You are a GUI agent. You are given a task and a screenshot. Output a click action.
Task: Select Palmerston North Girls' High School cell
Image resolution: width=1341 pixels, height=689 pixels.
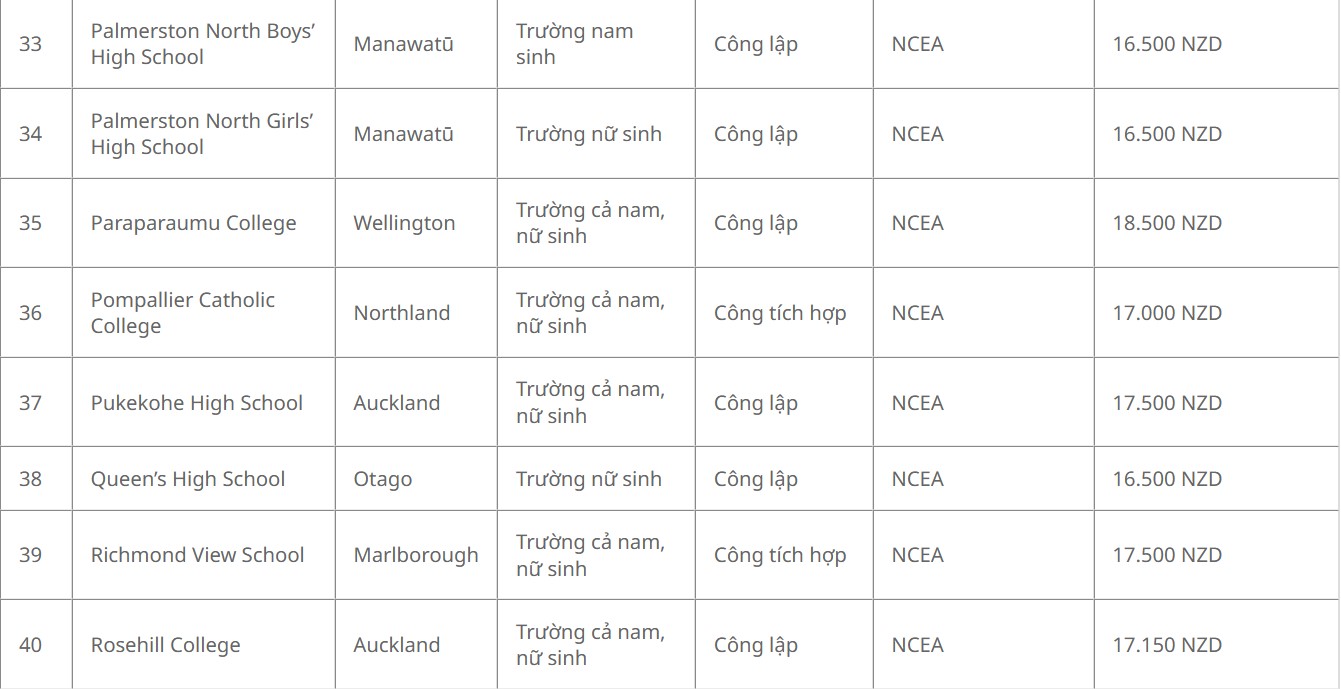[202, 134]
